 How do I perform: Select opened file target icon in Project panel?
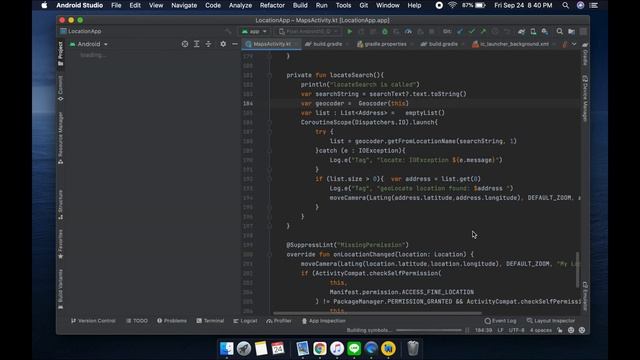coord(185,44)
